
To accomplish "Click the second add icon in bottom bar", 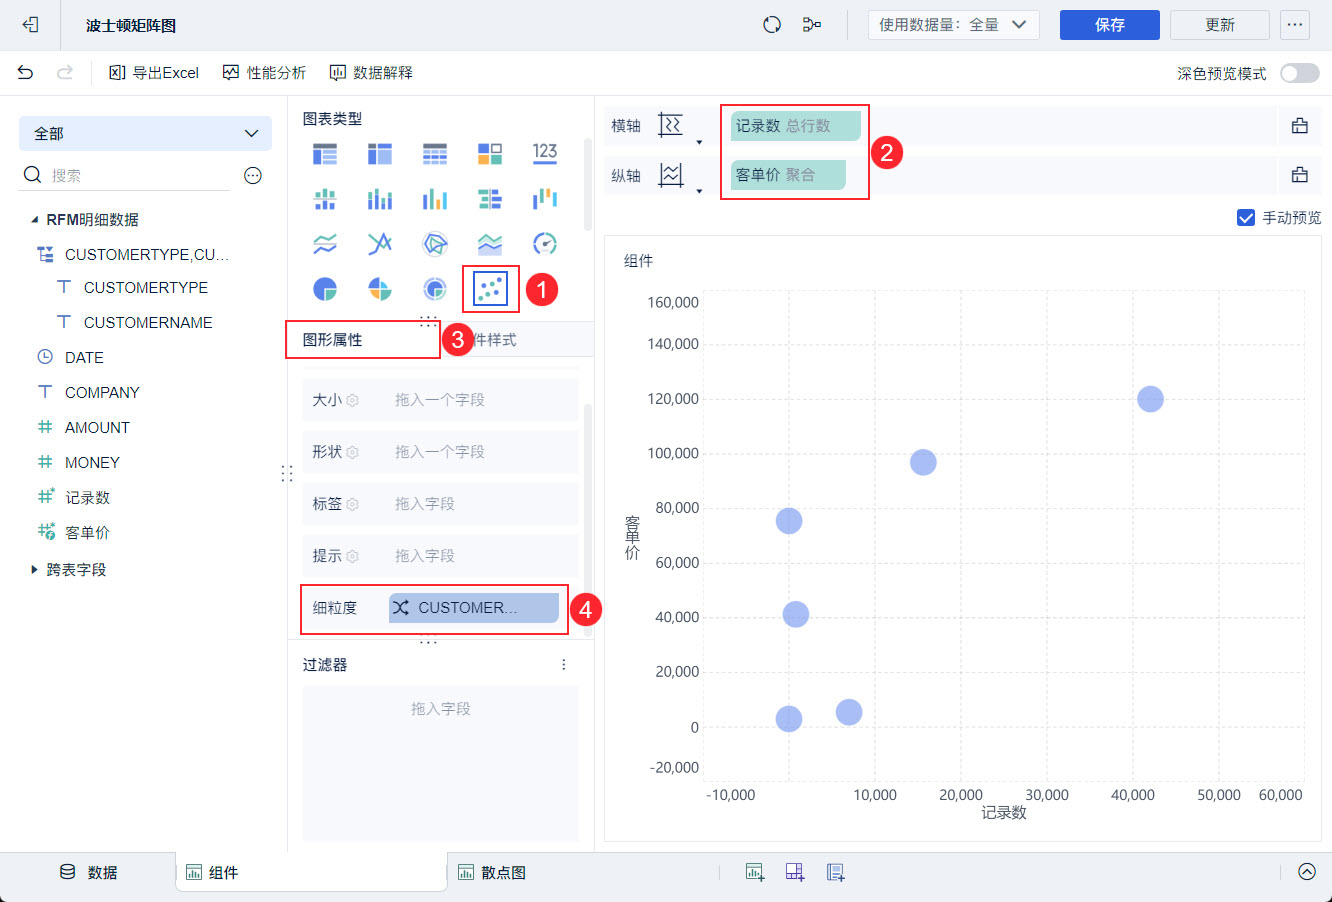I will tap(795, 872).
